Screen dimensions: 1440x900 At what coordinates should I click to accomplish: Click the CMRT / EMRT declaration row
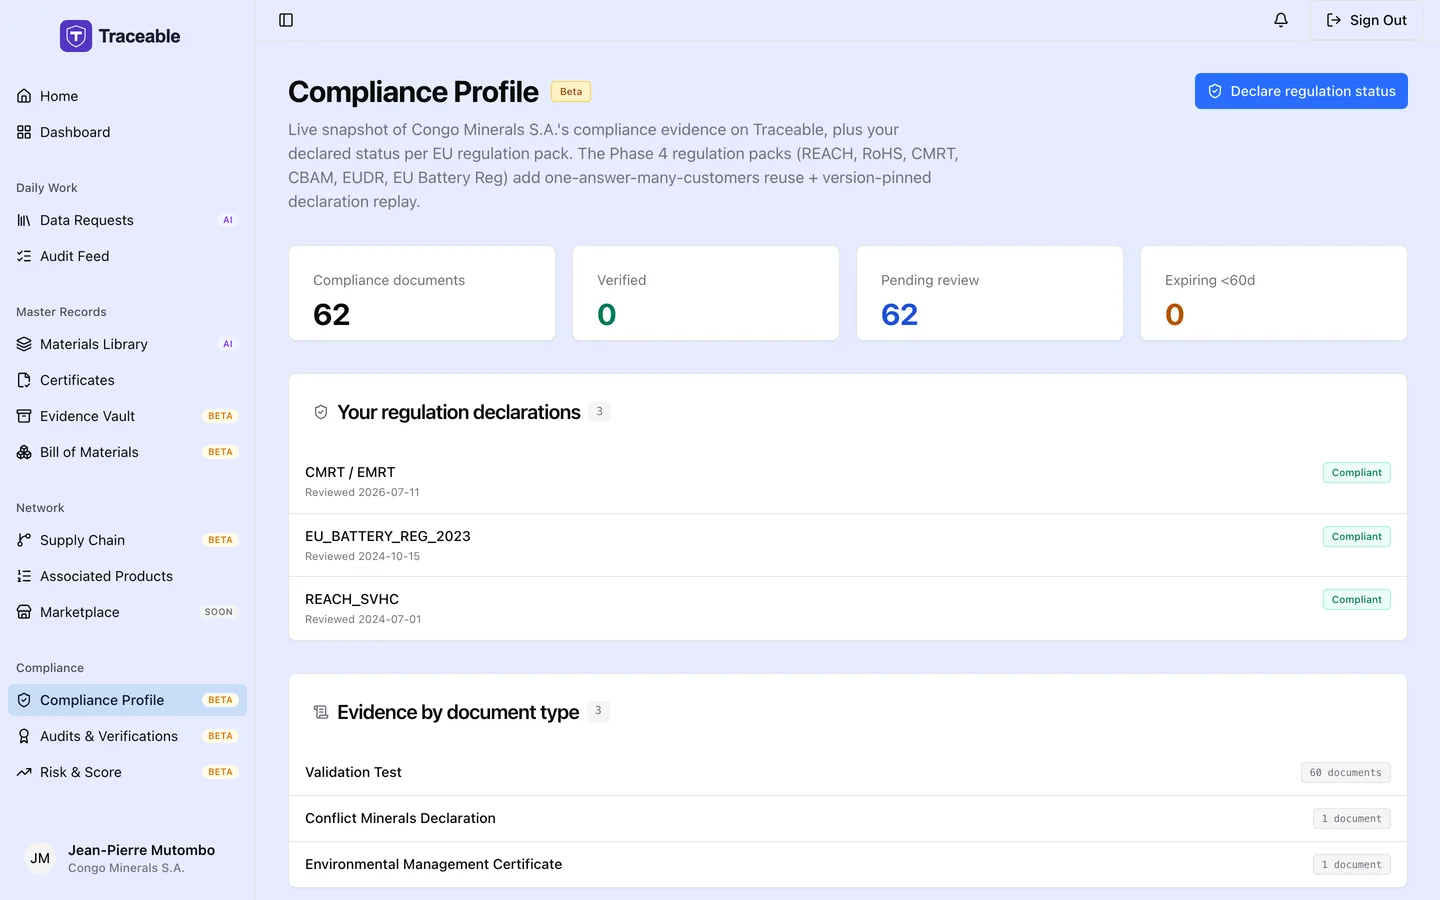click(848, 481)
